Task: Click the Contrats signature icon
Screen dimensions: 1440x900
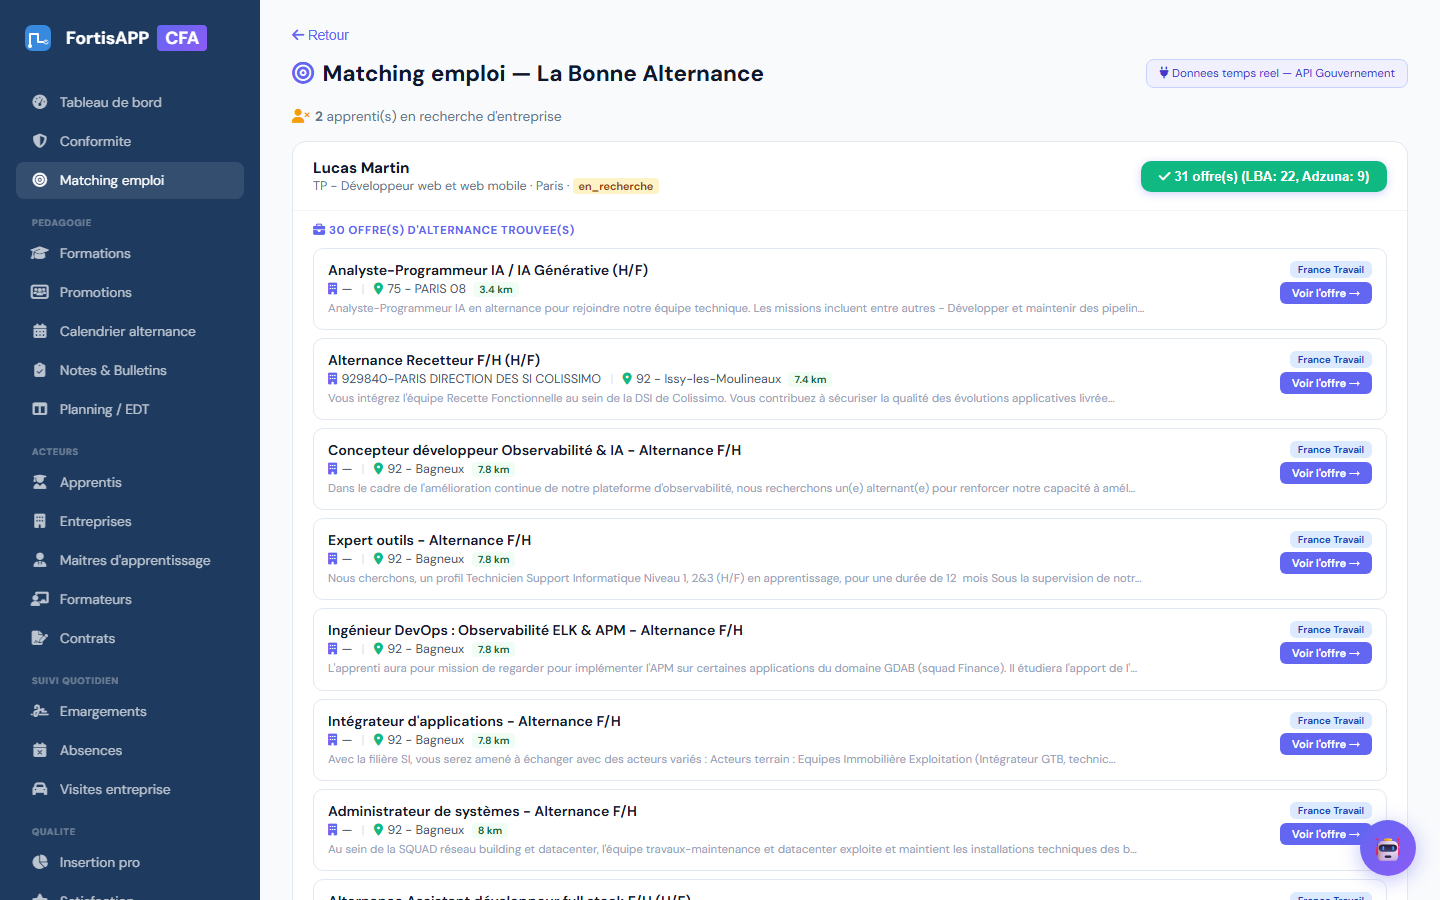Action: click(40, 638)
